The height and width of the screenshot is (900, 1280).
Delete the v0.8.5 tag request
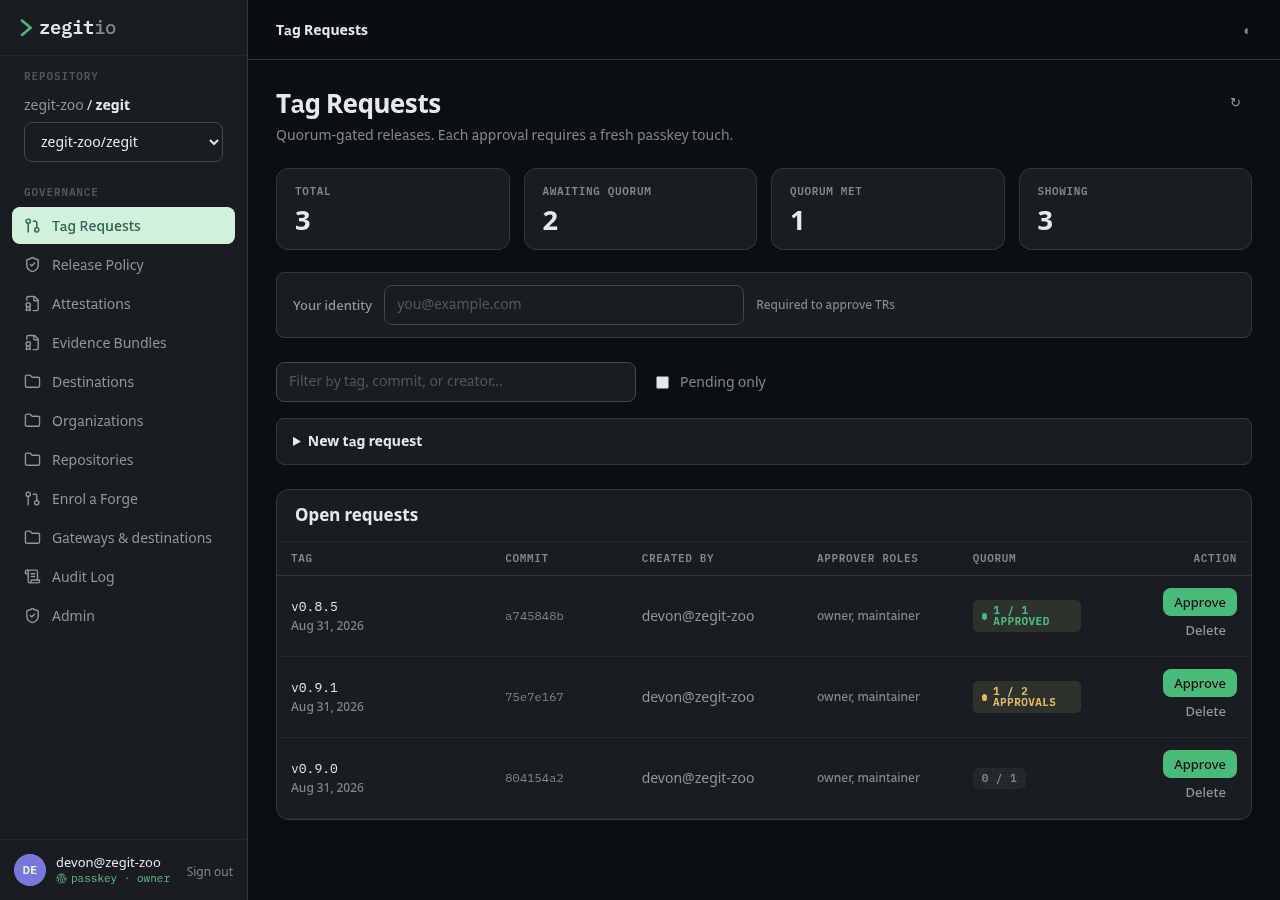pyautogui.click(x=1205, y=631)
